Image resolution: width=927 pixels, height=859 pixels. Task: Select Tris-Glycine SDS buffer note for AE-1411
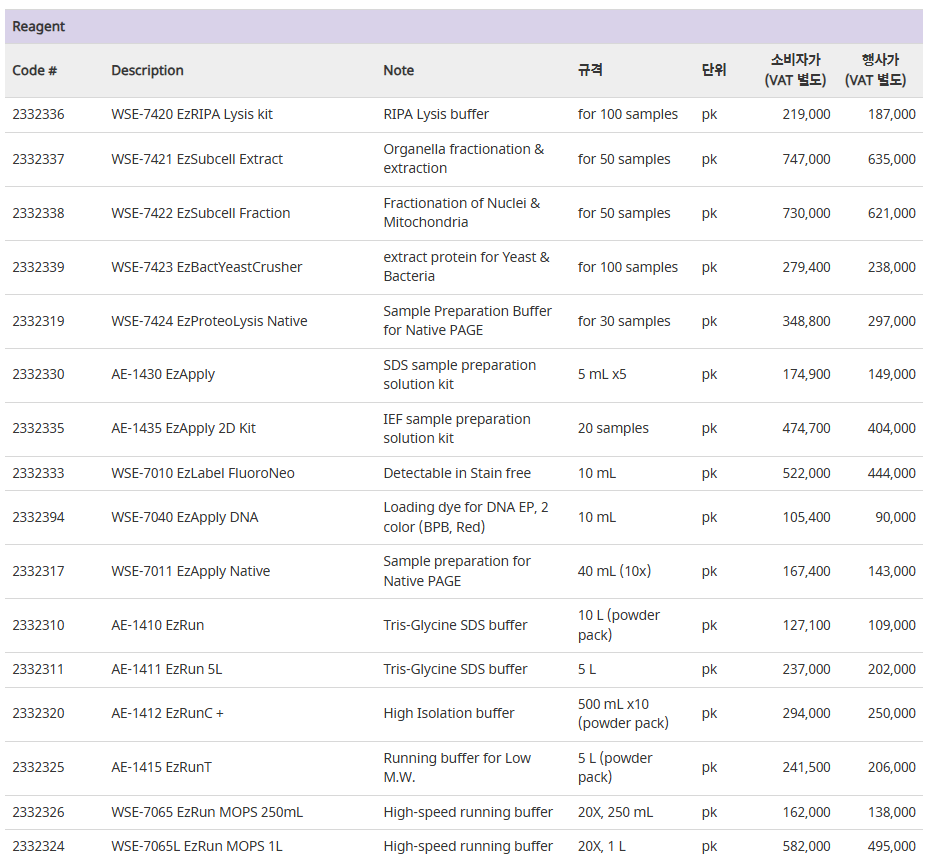(455, 669)
